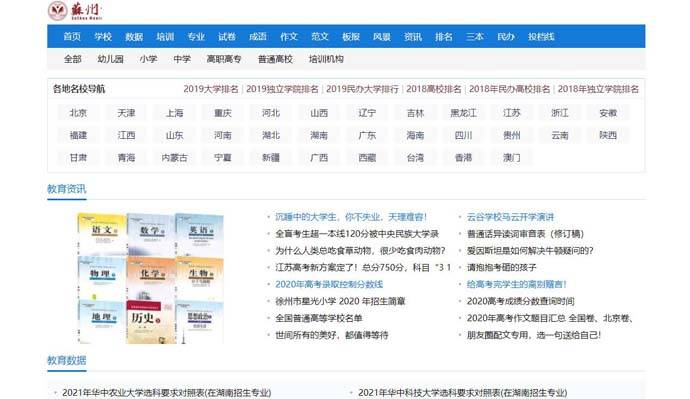The width and height of the screenshot is (690, 399).
Task: Choose the 西藏 region button
Action: click(367, 157)
